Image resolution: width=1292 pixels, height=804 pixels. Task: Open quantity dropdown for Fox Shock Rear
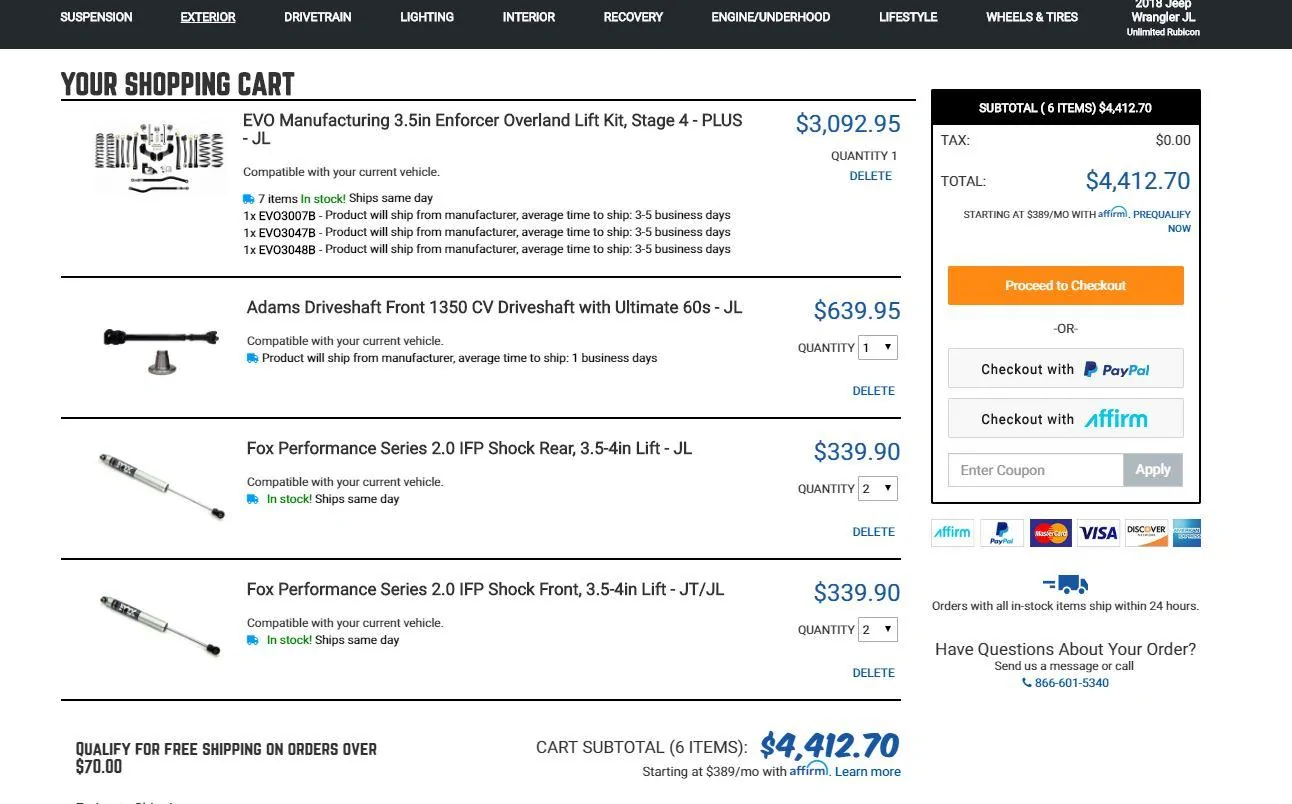pyautogui.click(x=878, y=489)
